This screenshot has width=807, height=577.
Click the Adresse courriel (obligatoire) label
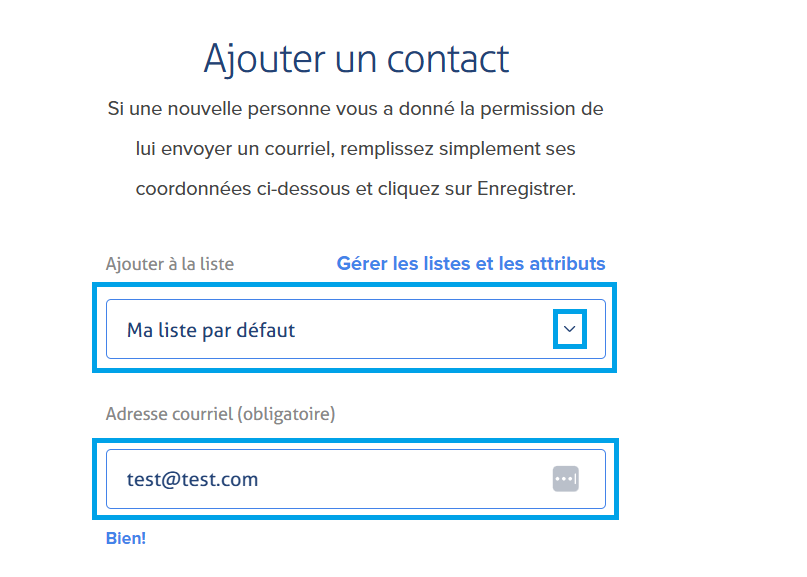click(x=220, y=414)
